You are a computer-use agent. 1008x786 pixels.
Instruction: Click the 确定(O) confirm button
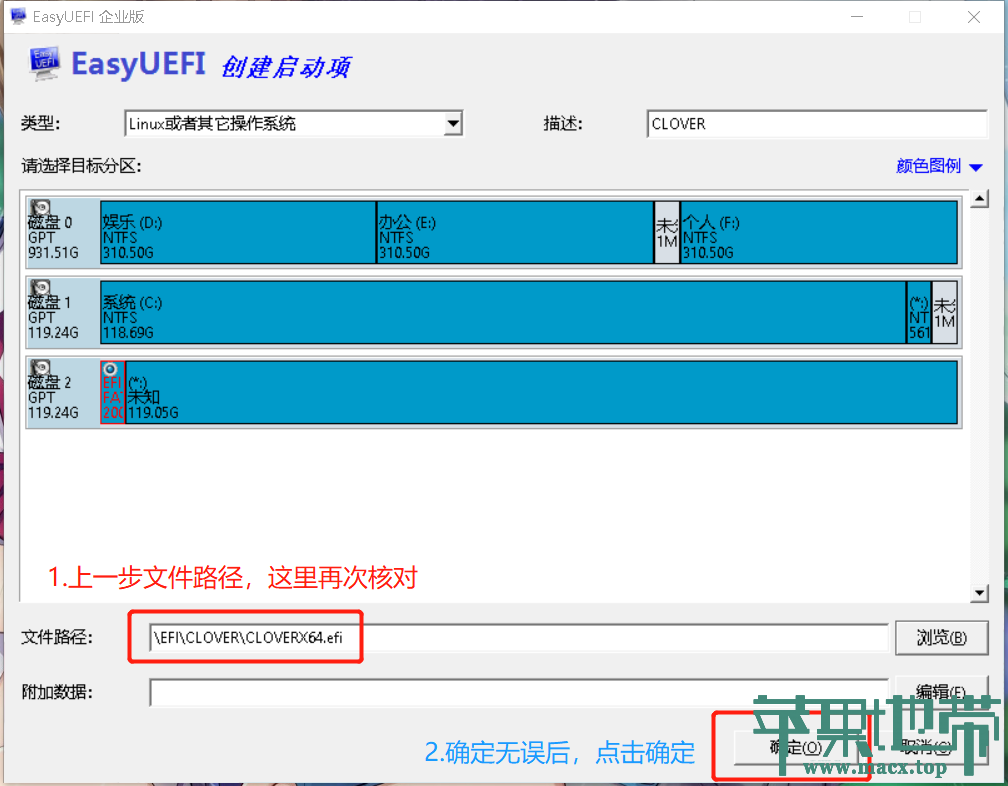(796, 747)
